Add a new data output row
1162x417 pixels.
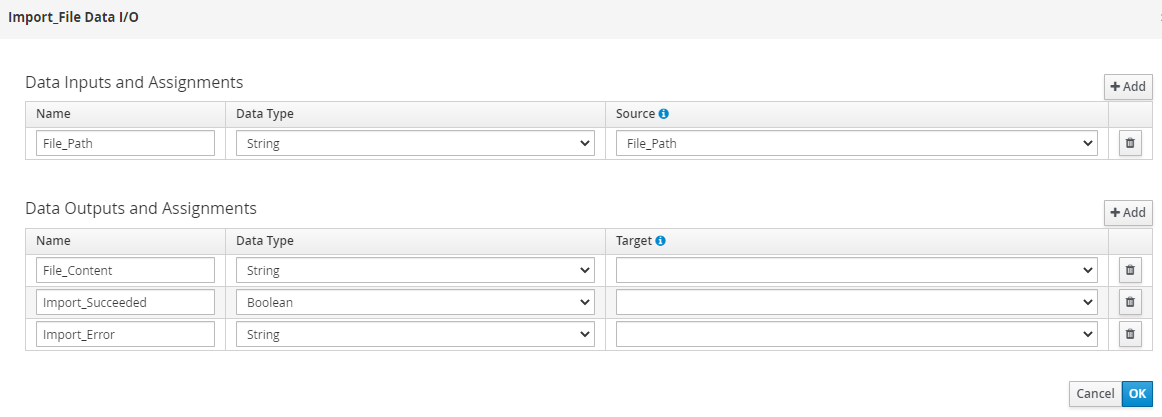[1128, 213]
